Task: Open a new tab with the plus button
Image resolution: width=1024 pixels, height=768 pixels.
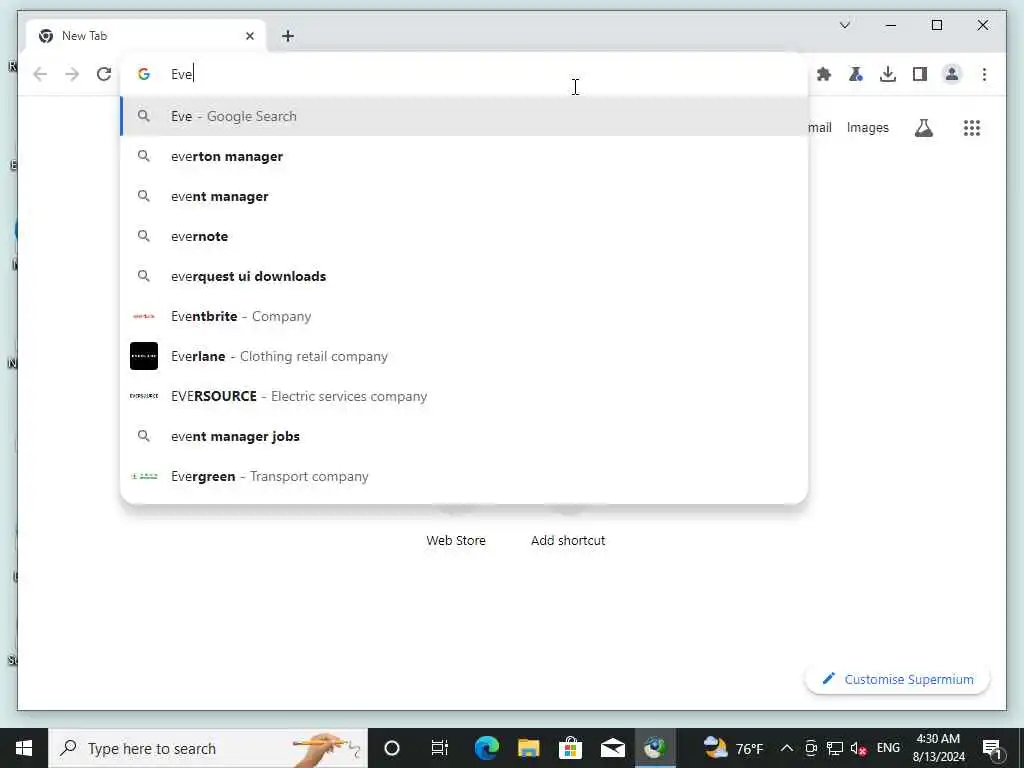Action: tap(288, 36)
